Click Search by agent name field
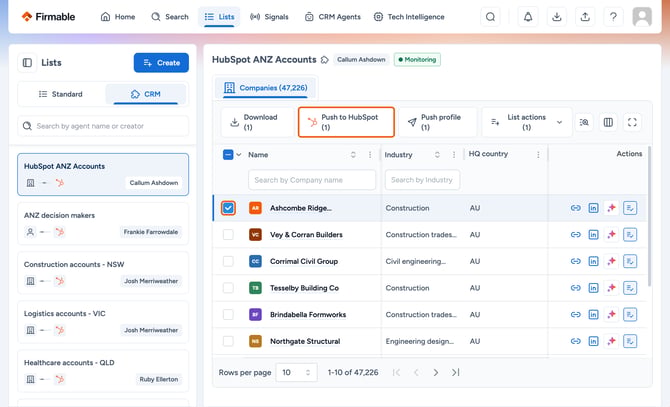This screenshot has width=670, height=407. click(103, 126)
